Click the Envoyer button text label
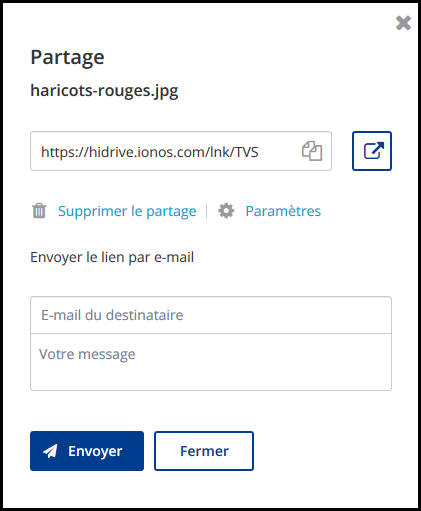 [95, 452]
